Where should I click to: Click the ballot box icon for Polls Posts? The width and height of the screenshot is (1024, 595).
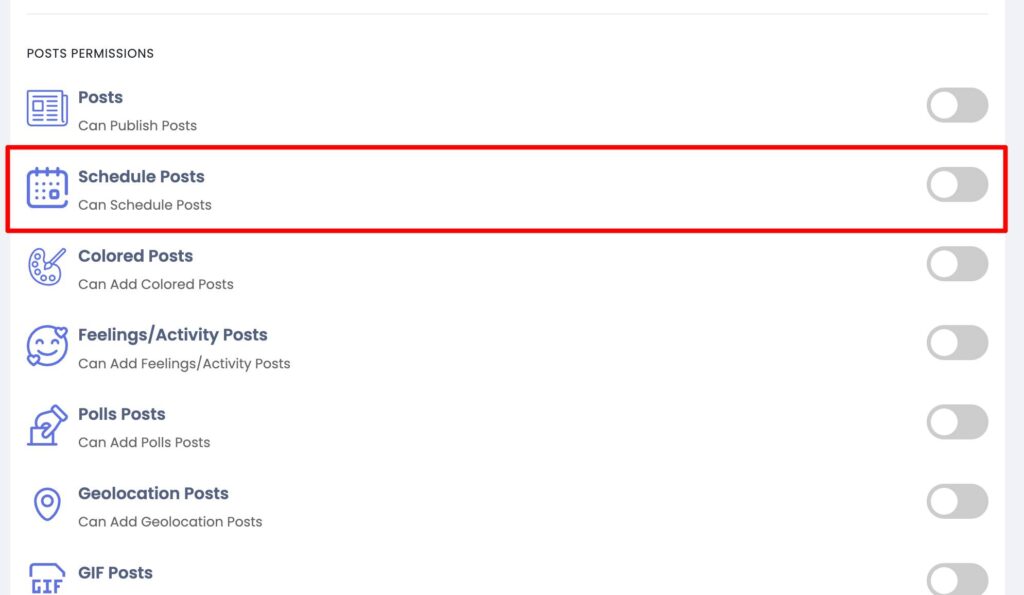coord(47,425)
